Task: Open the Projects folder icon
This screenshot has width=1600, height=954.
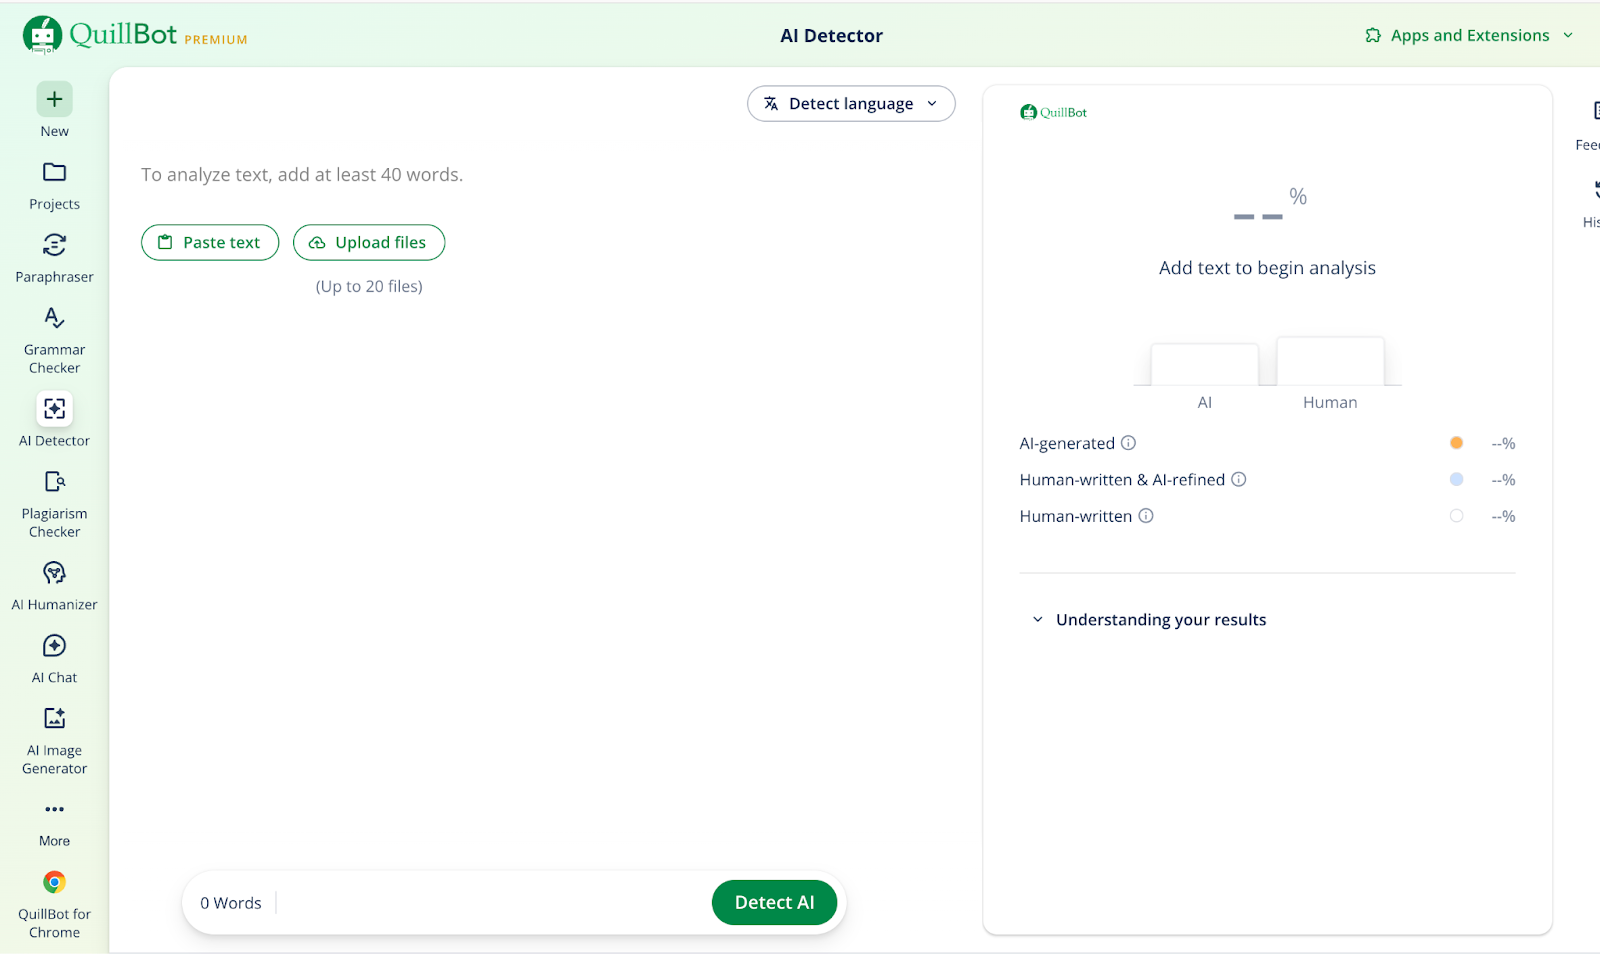Action: [x=54, y=172]
